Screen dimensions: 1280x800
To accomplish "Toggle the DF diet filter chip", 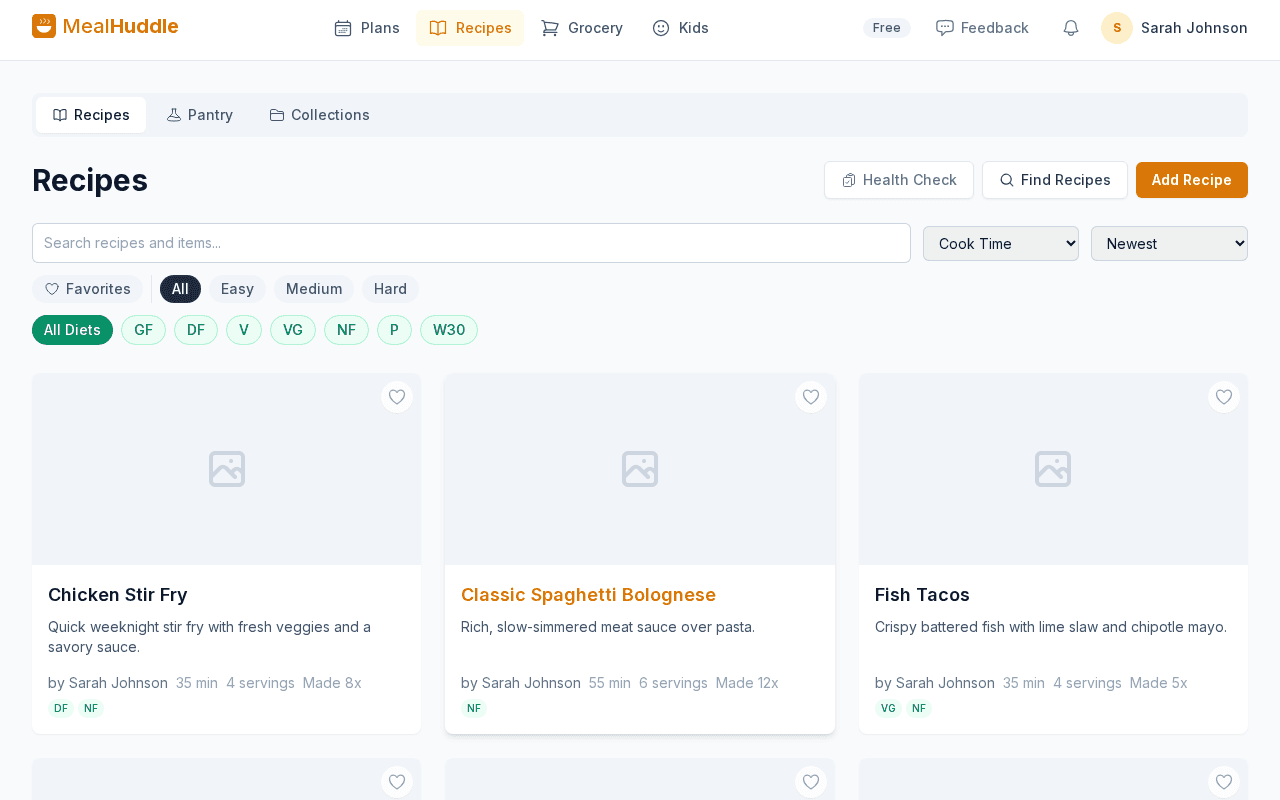I will pyautogui.click(x=196, y=330).
